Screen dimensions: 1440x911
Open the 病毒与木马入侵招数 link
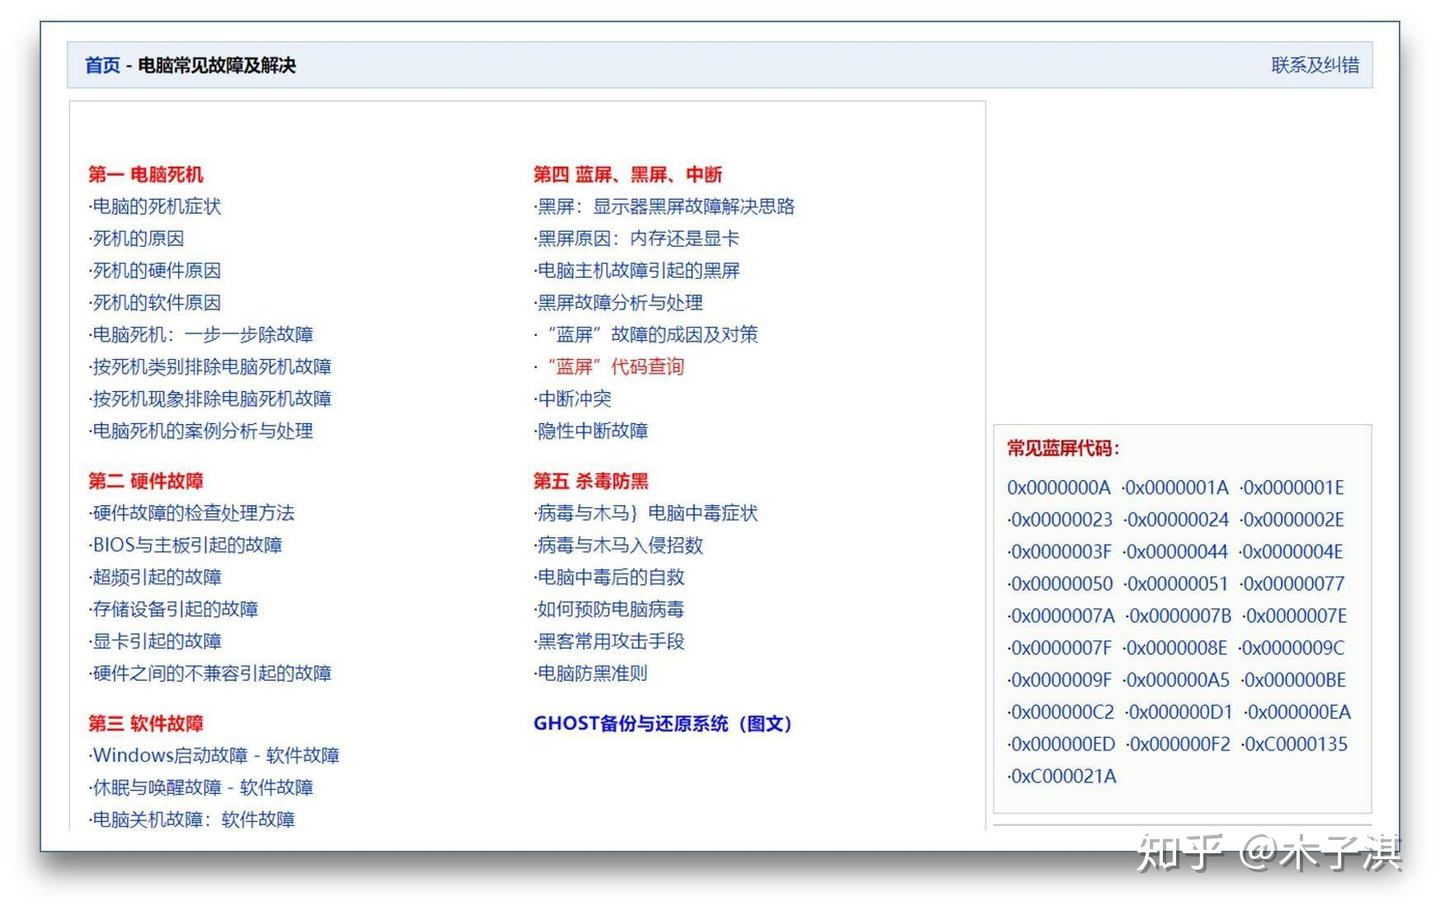(620, 545)
